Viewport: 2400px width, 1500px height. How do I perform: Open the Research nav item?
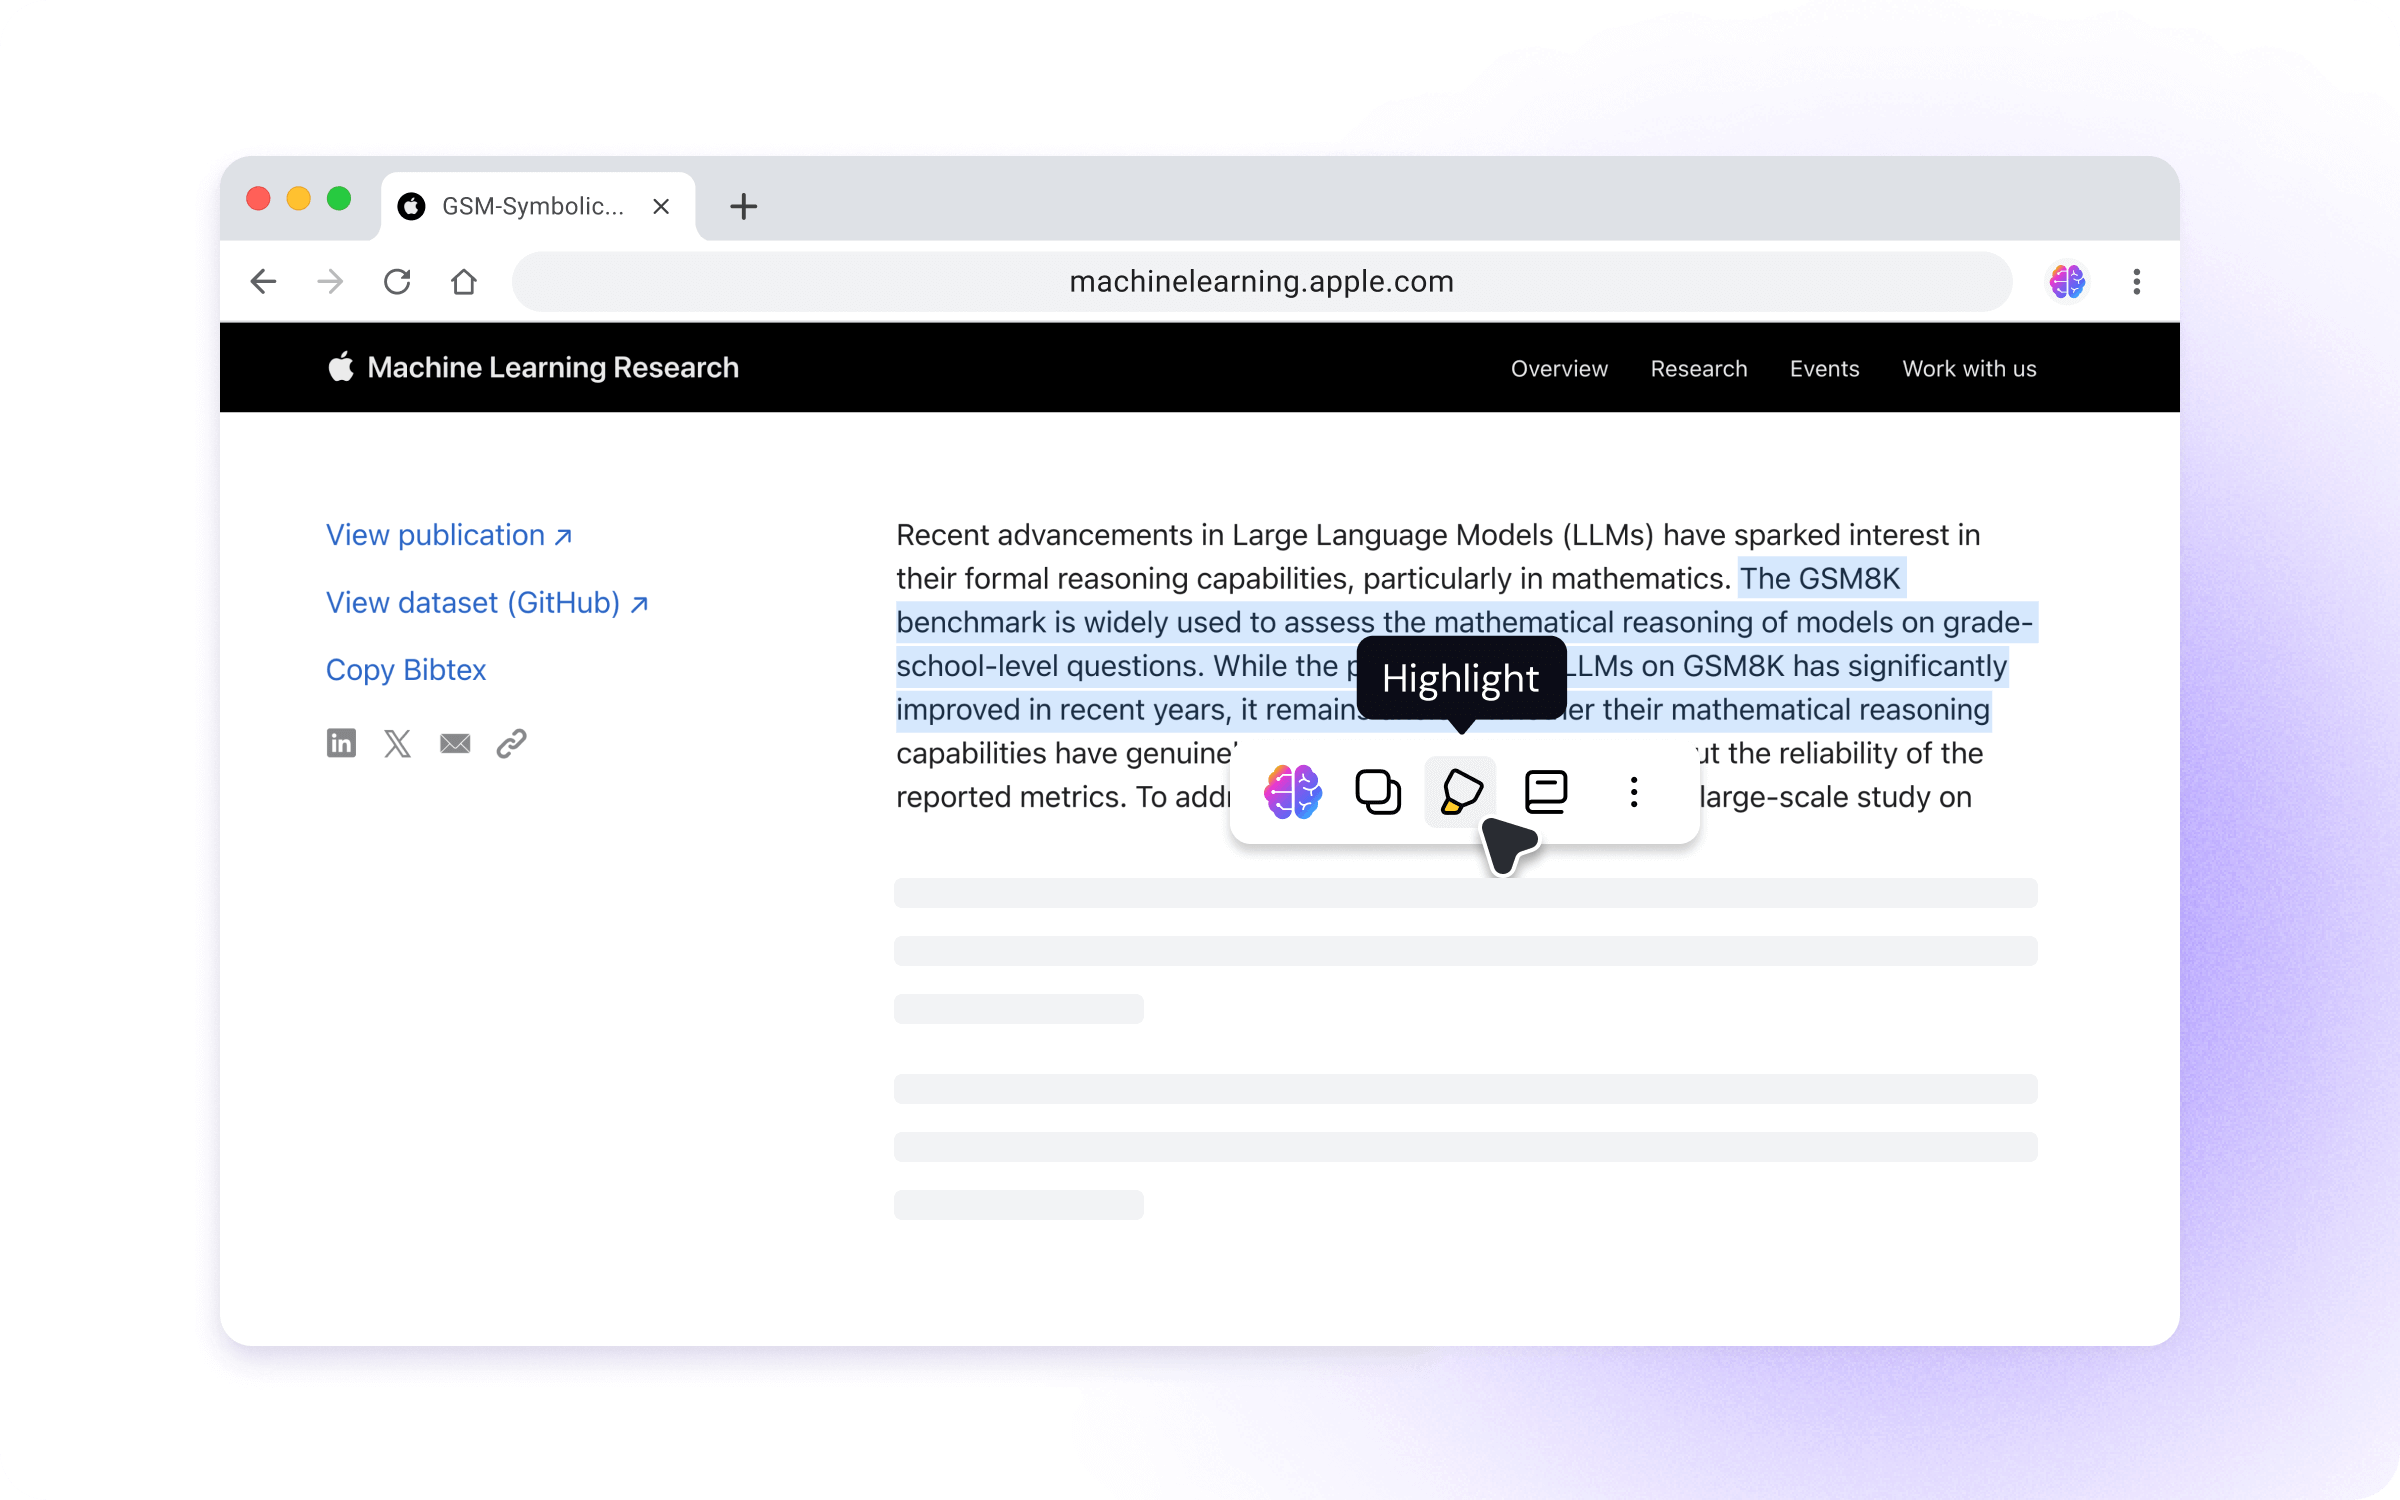(1699, 369)
